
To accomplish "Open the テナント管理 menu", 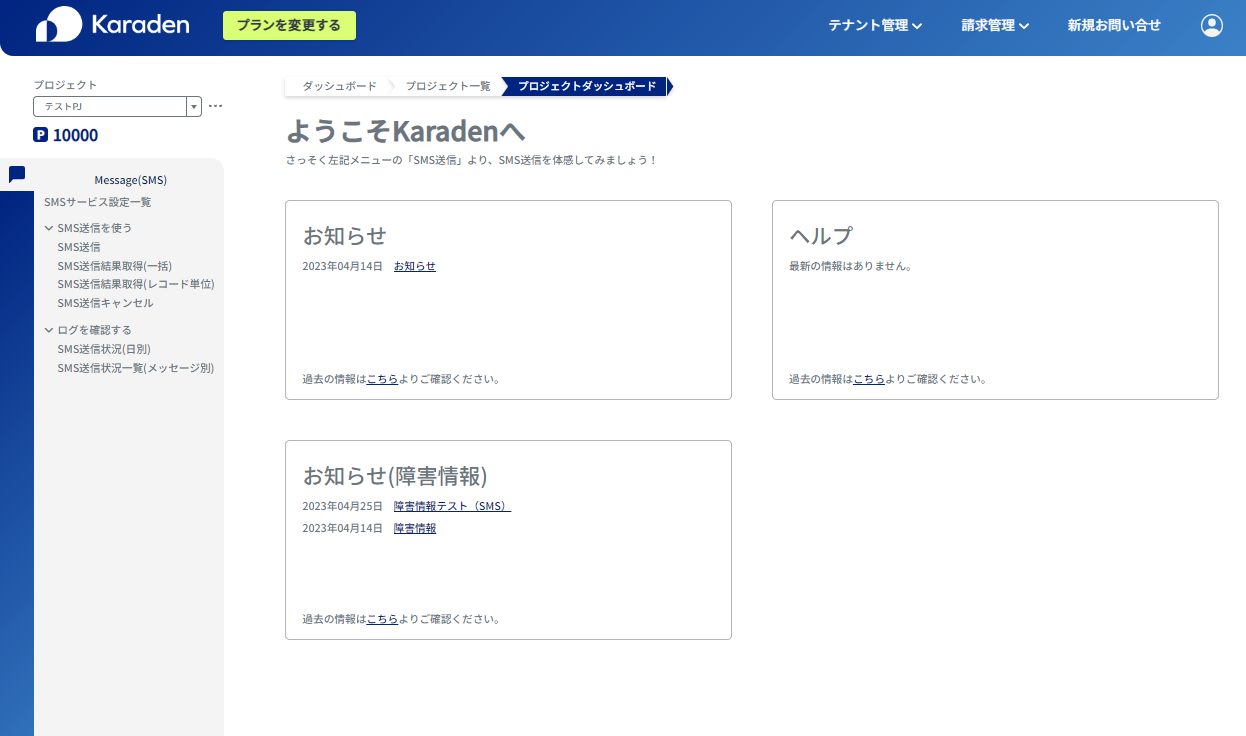I will click(x=875, y=25).
